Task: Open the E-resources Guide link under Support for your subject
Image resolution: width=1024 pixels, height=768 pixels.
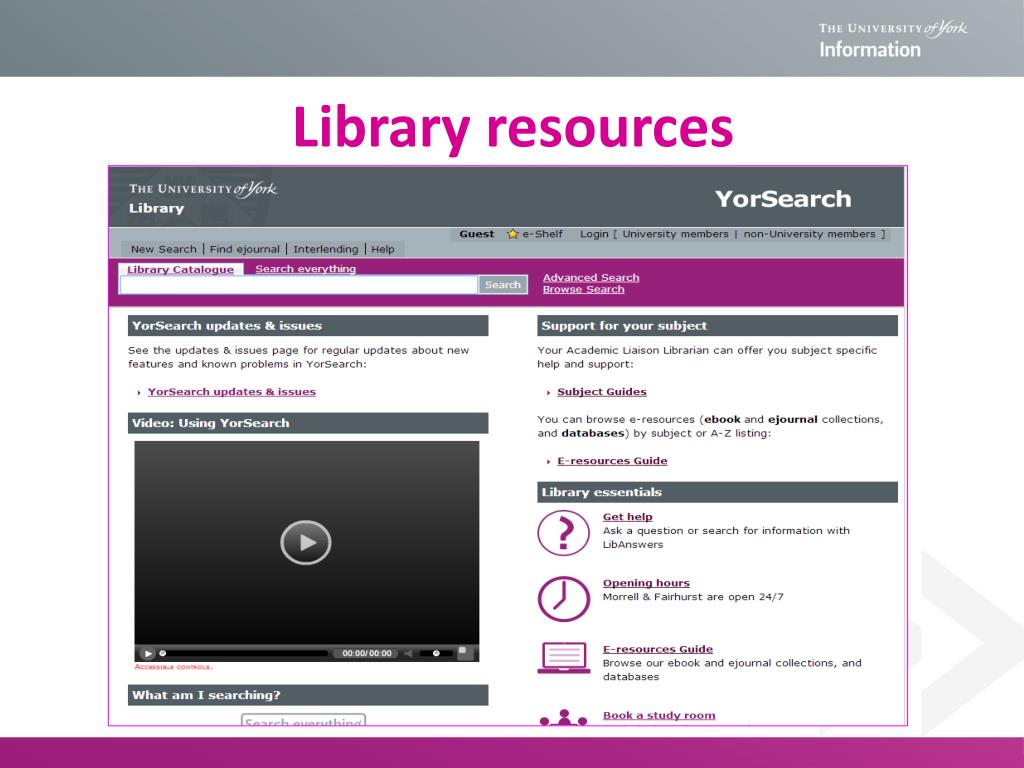Action: pyautogui.click(x=612, y=461)
